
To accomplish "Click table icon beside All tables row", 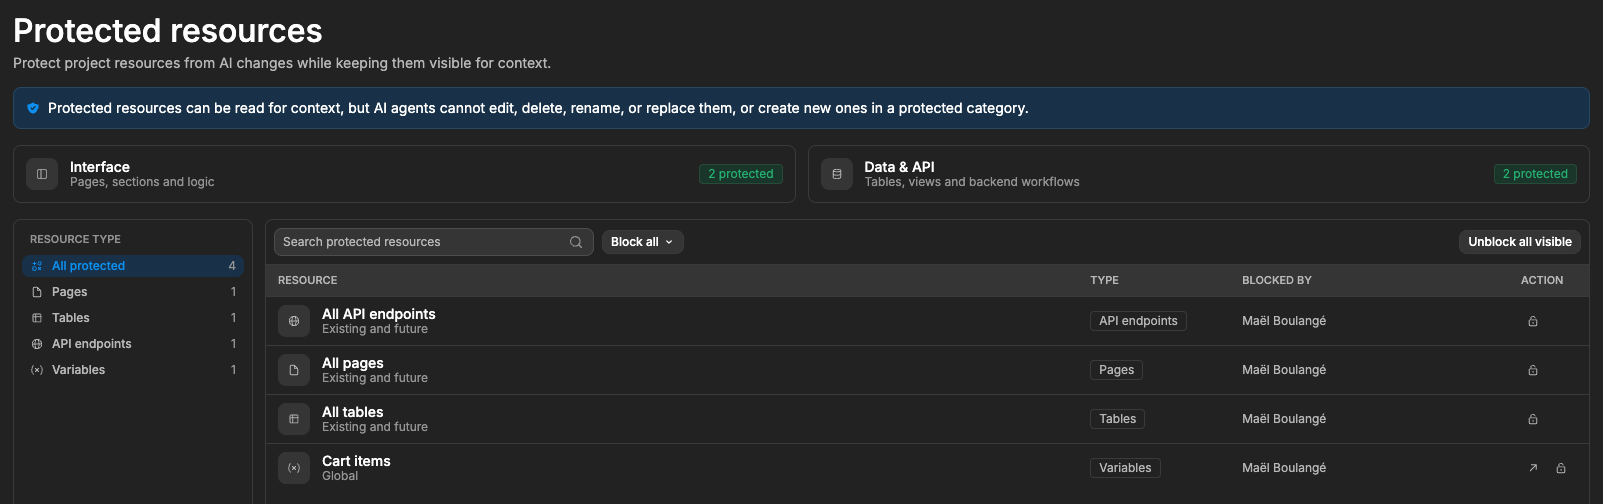I will [x=294, y=419].
